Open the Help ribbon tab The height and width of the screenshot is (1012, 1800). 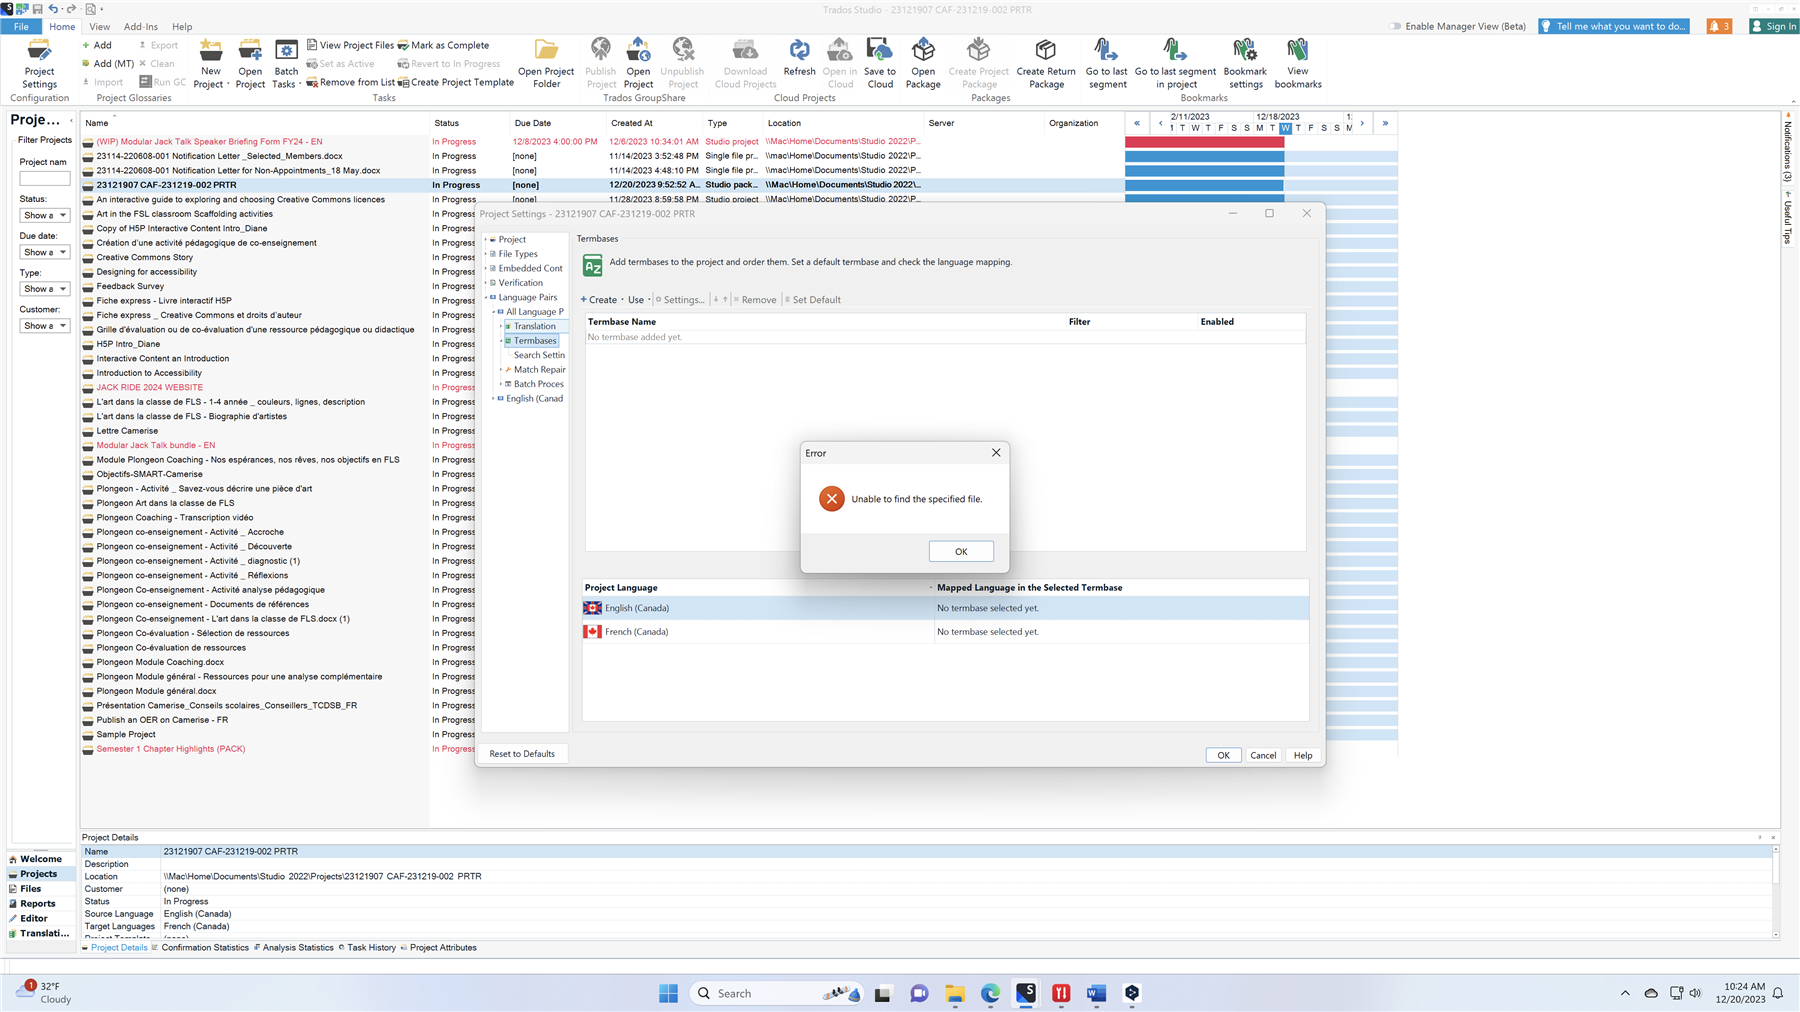(x=182, y=26)
